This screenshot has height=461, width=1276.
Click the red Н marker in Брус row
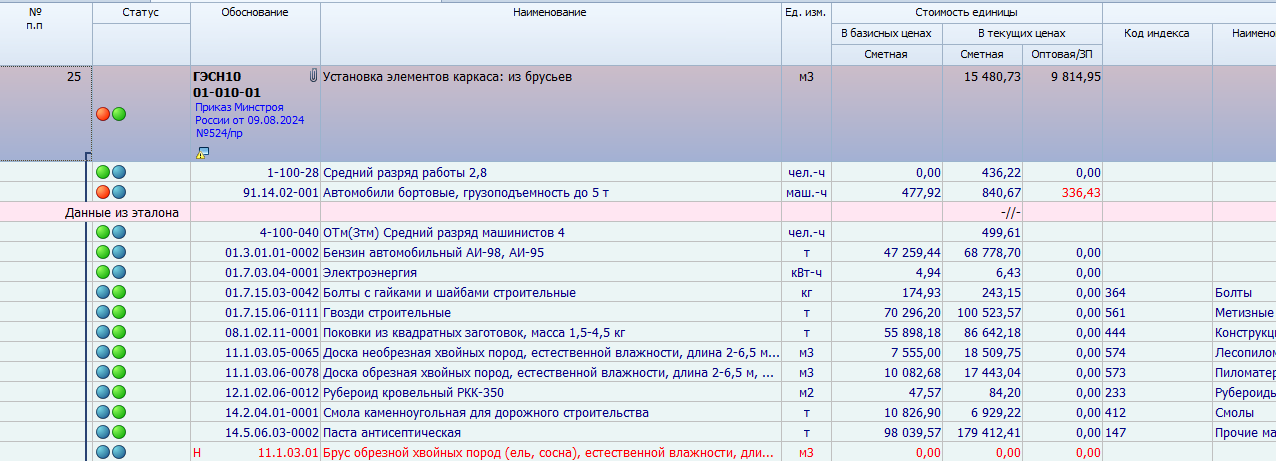(x=197, y=452)
